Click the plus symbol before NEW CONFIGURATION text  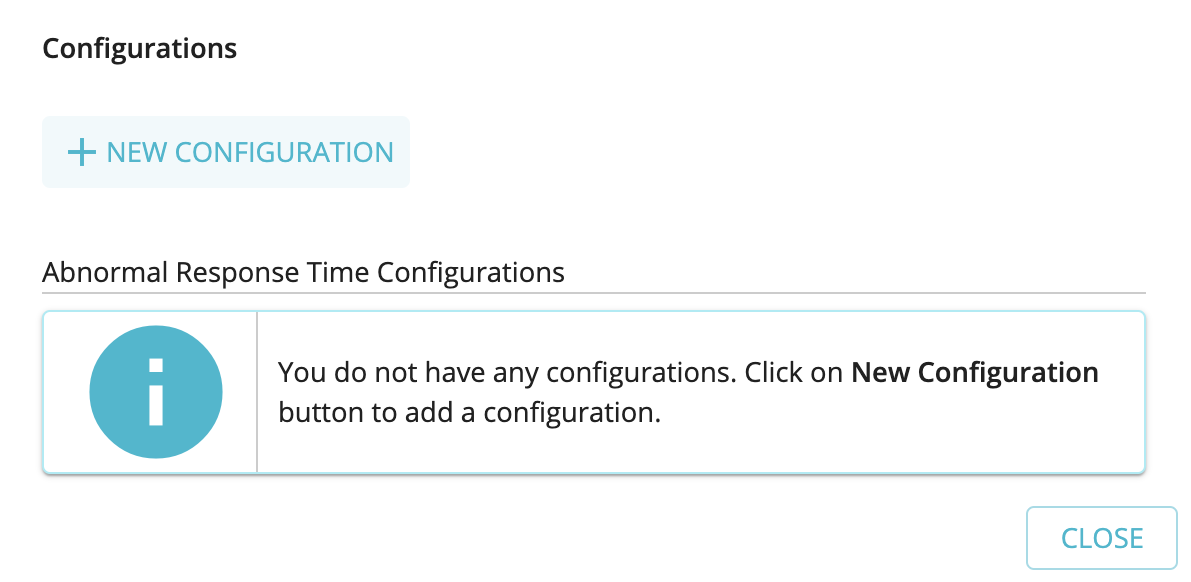pos(79,153)
